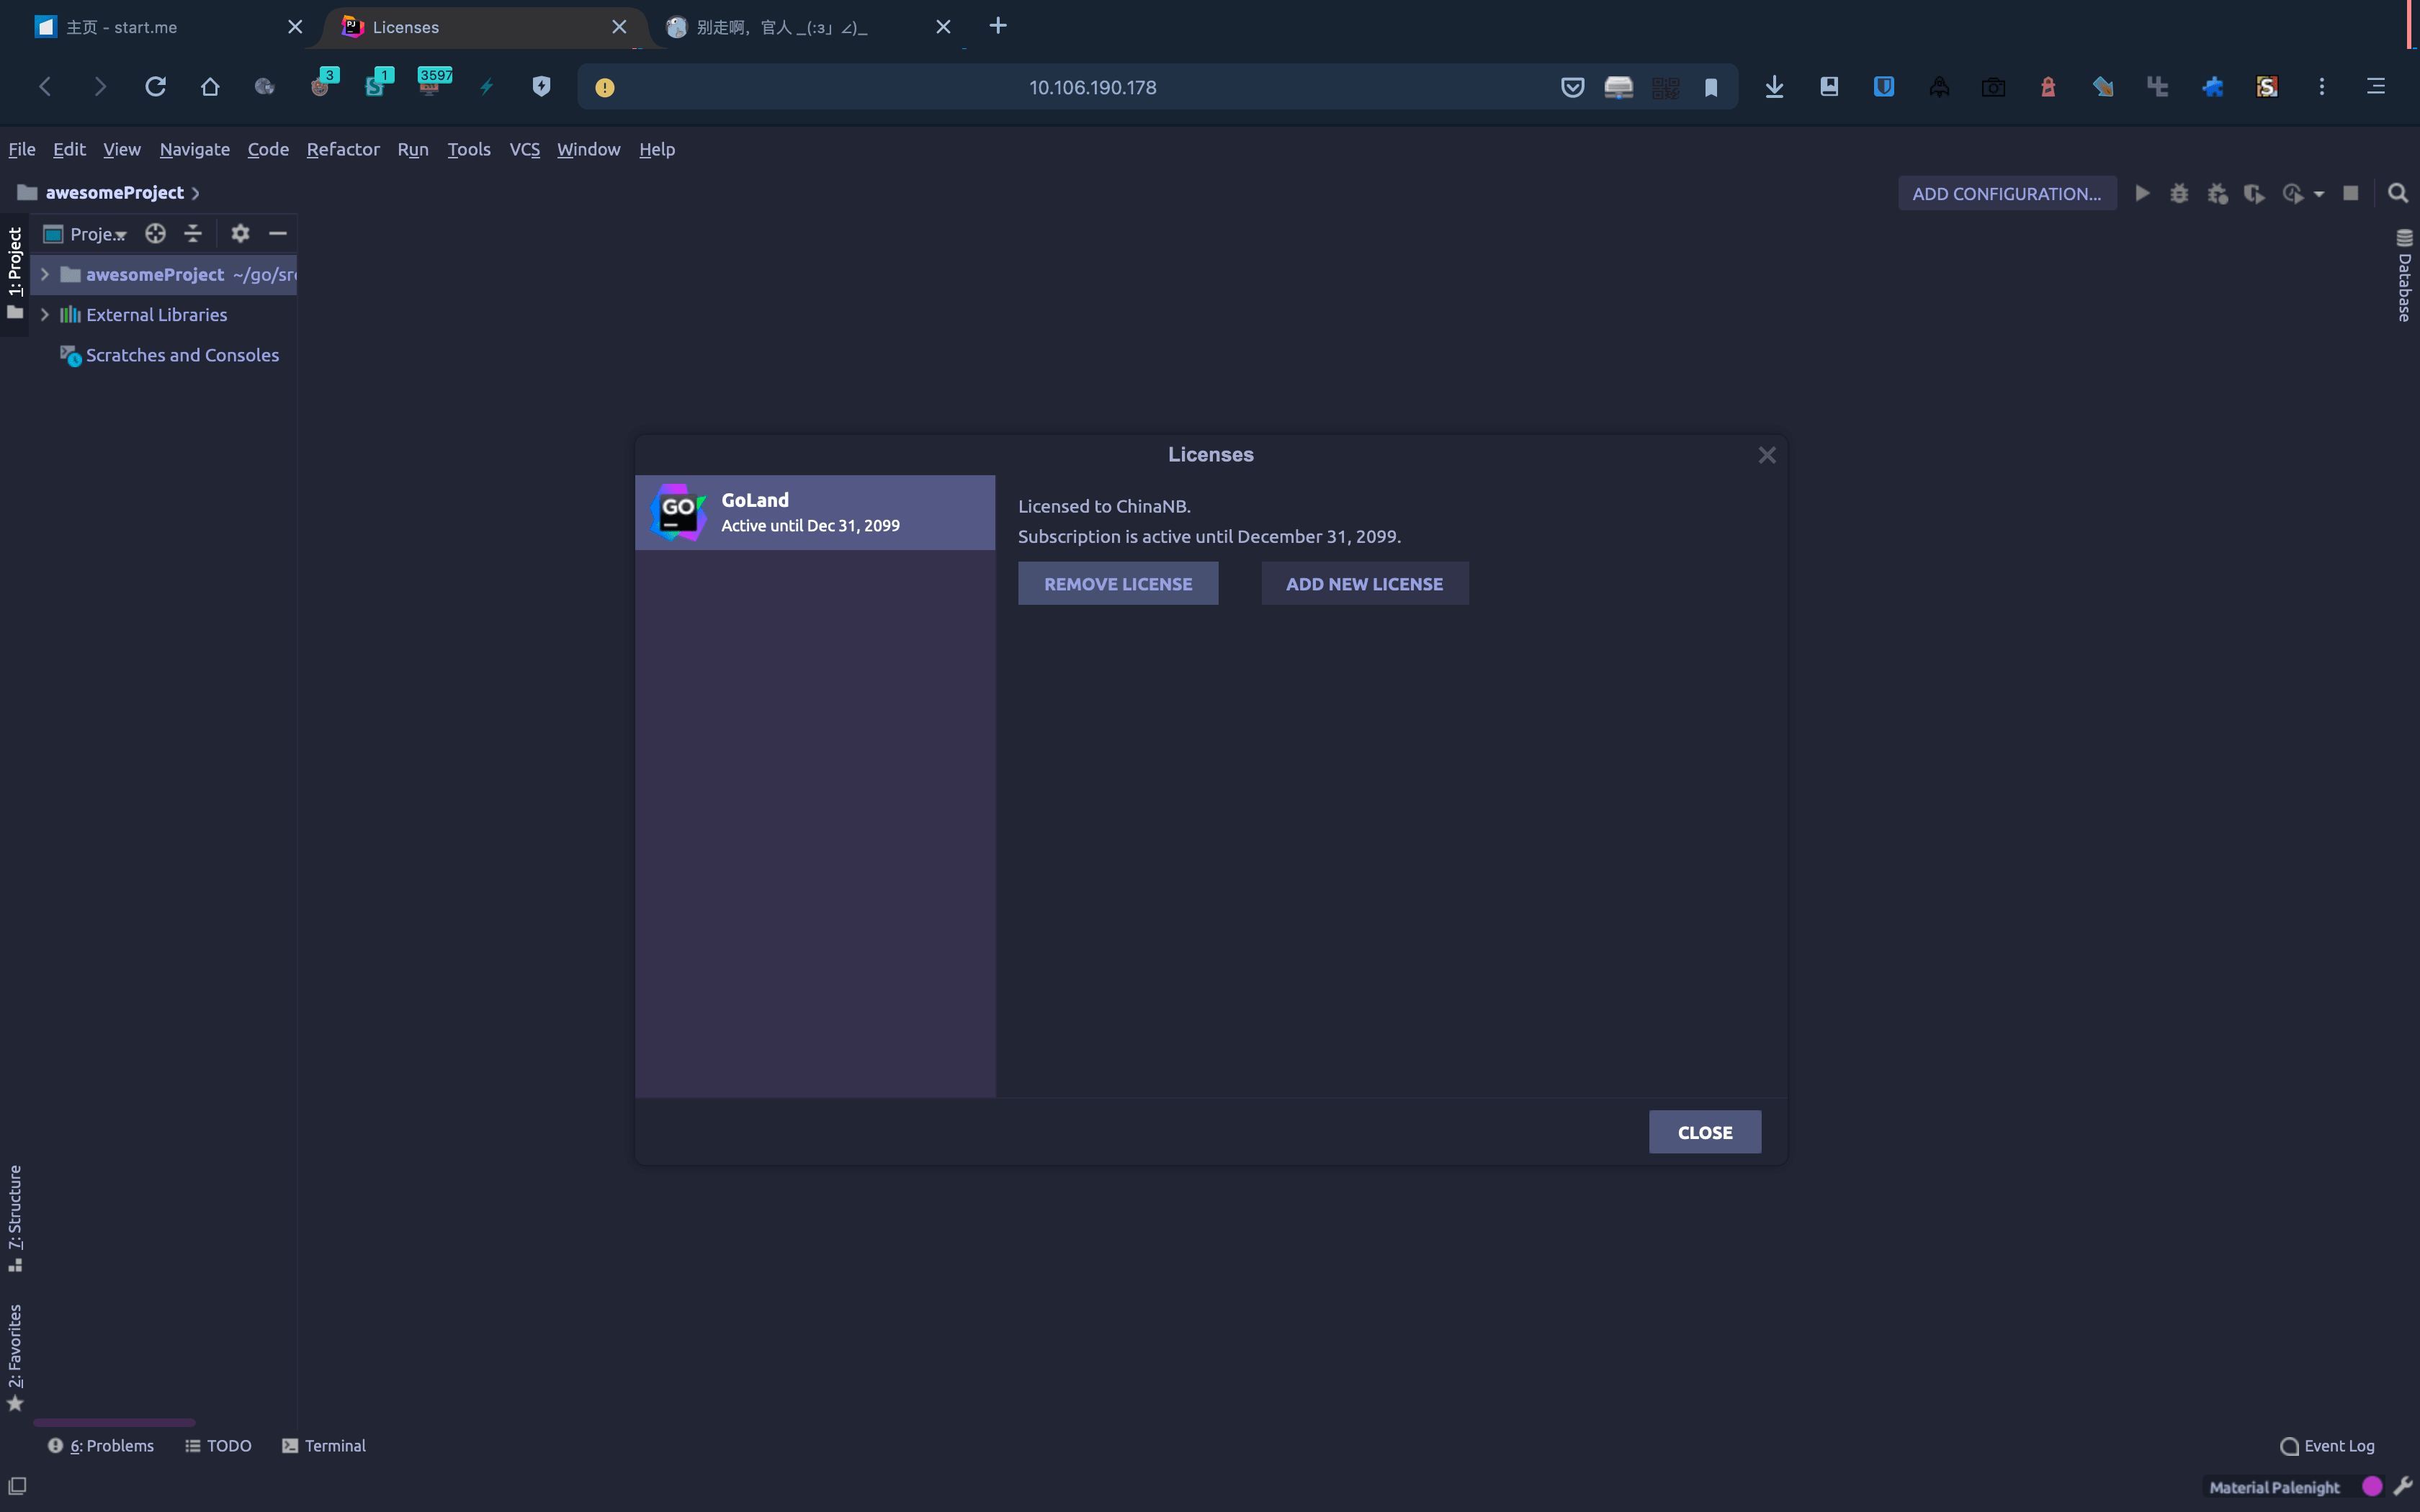This screenshot has height=1512, width=2420.
Task: Open the browser vertical three-dots menu
Action: click(2321, 87)
